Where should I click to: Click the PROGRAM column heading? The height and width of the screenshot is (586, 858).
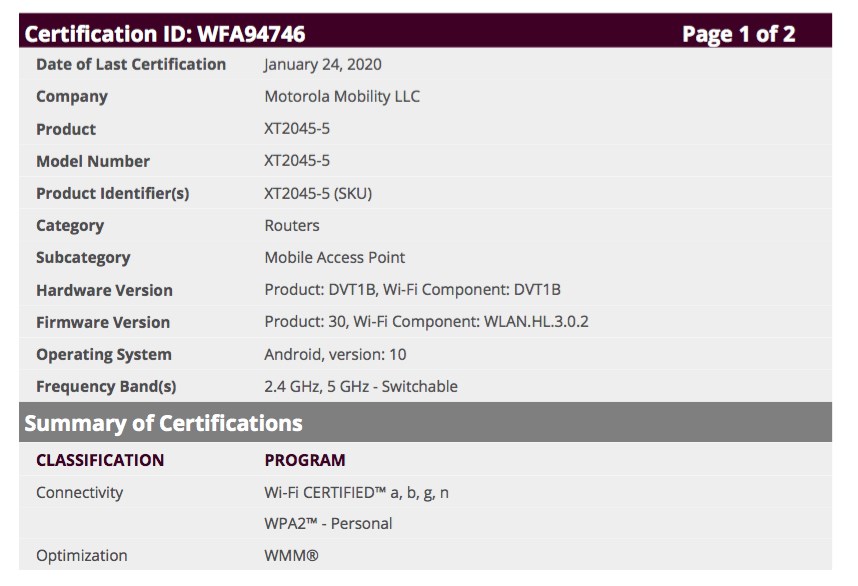pyautogui.click(x=305, y=460)
